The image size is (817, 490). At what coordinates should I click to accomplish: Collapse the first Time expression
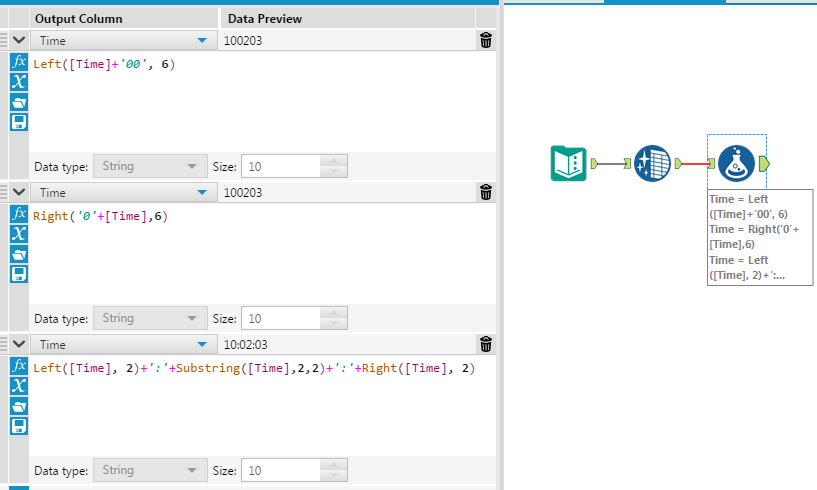point(19,40)
